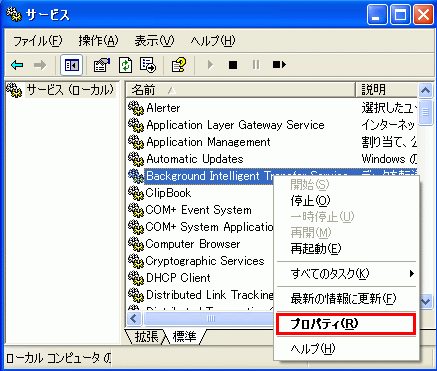The width and height of the screenshot is (437, 371).
Task: Select the COM+ Event System service
Action: pos(199,210)
